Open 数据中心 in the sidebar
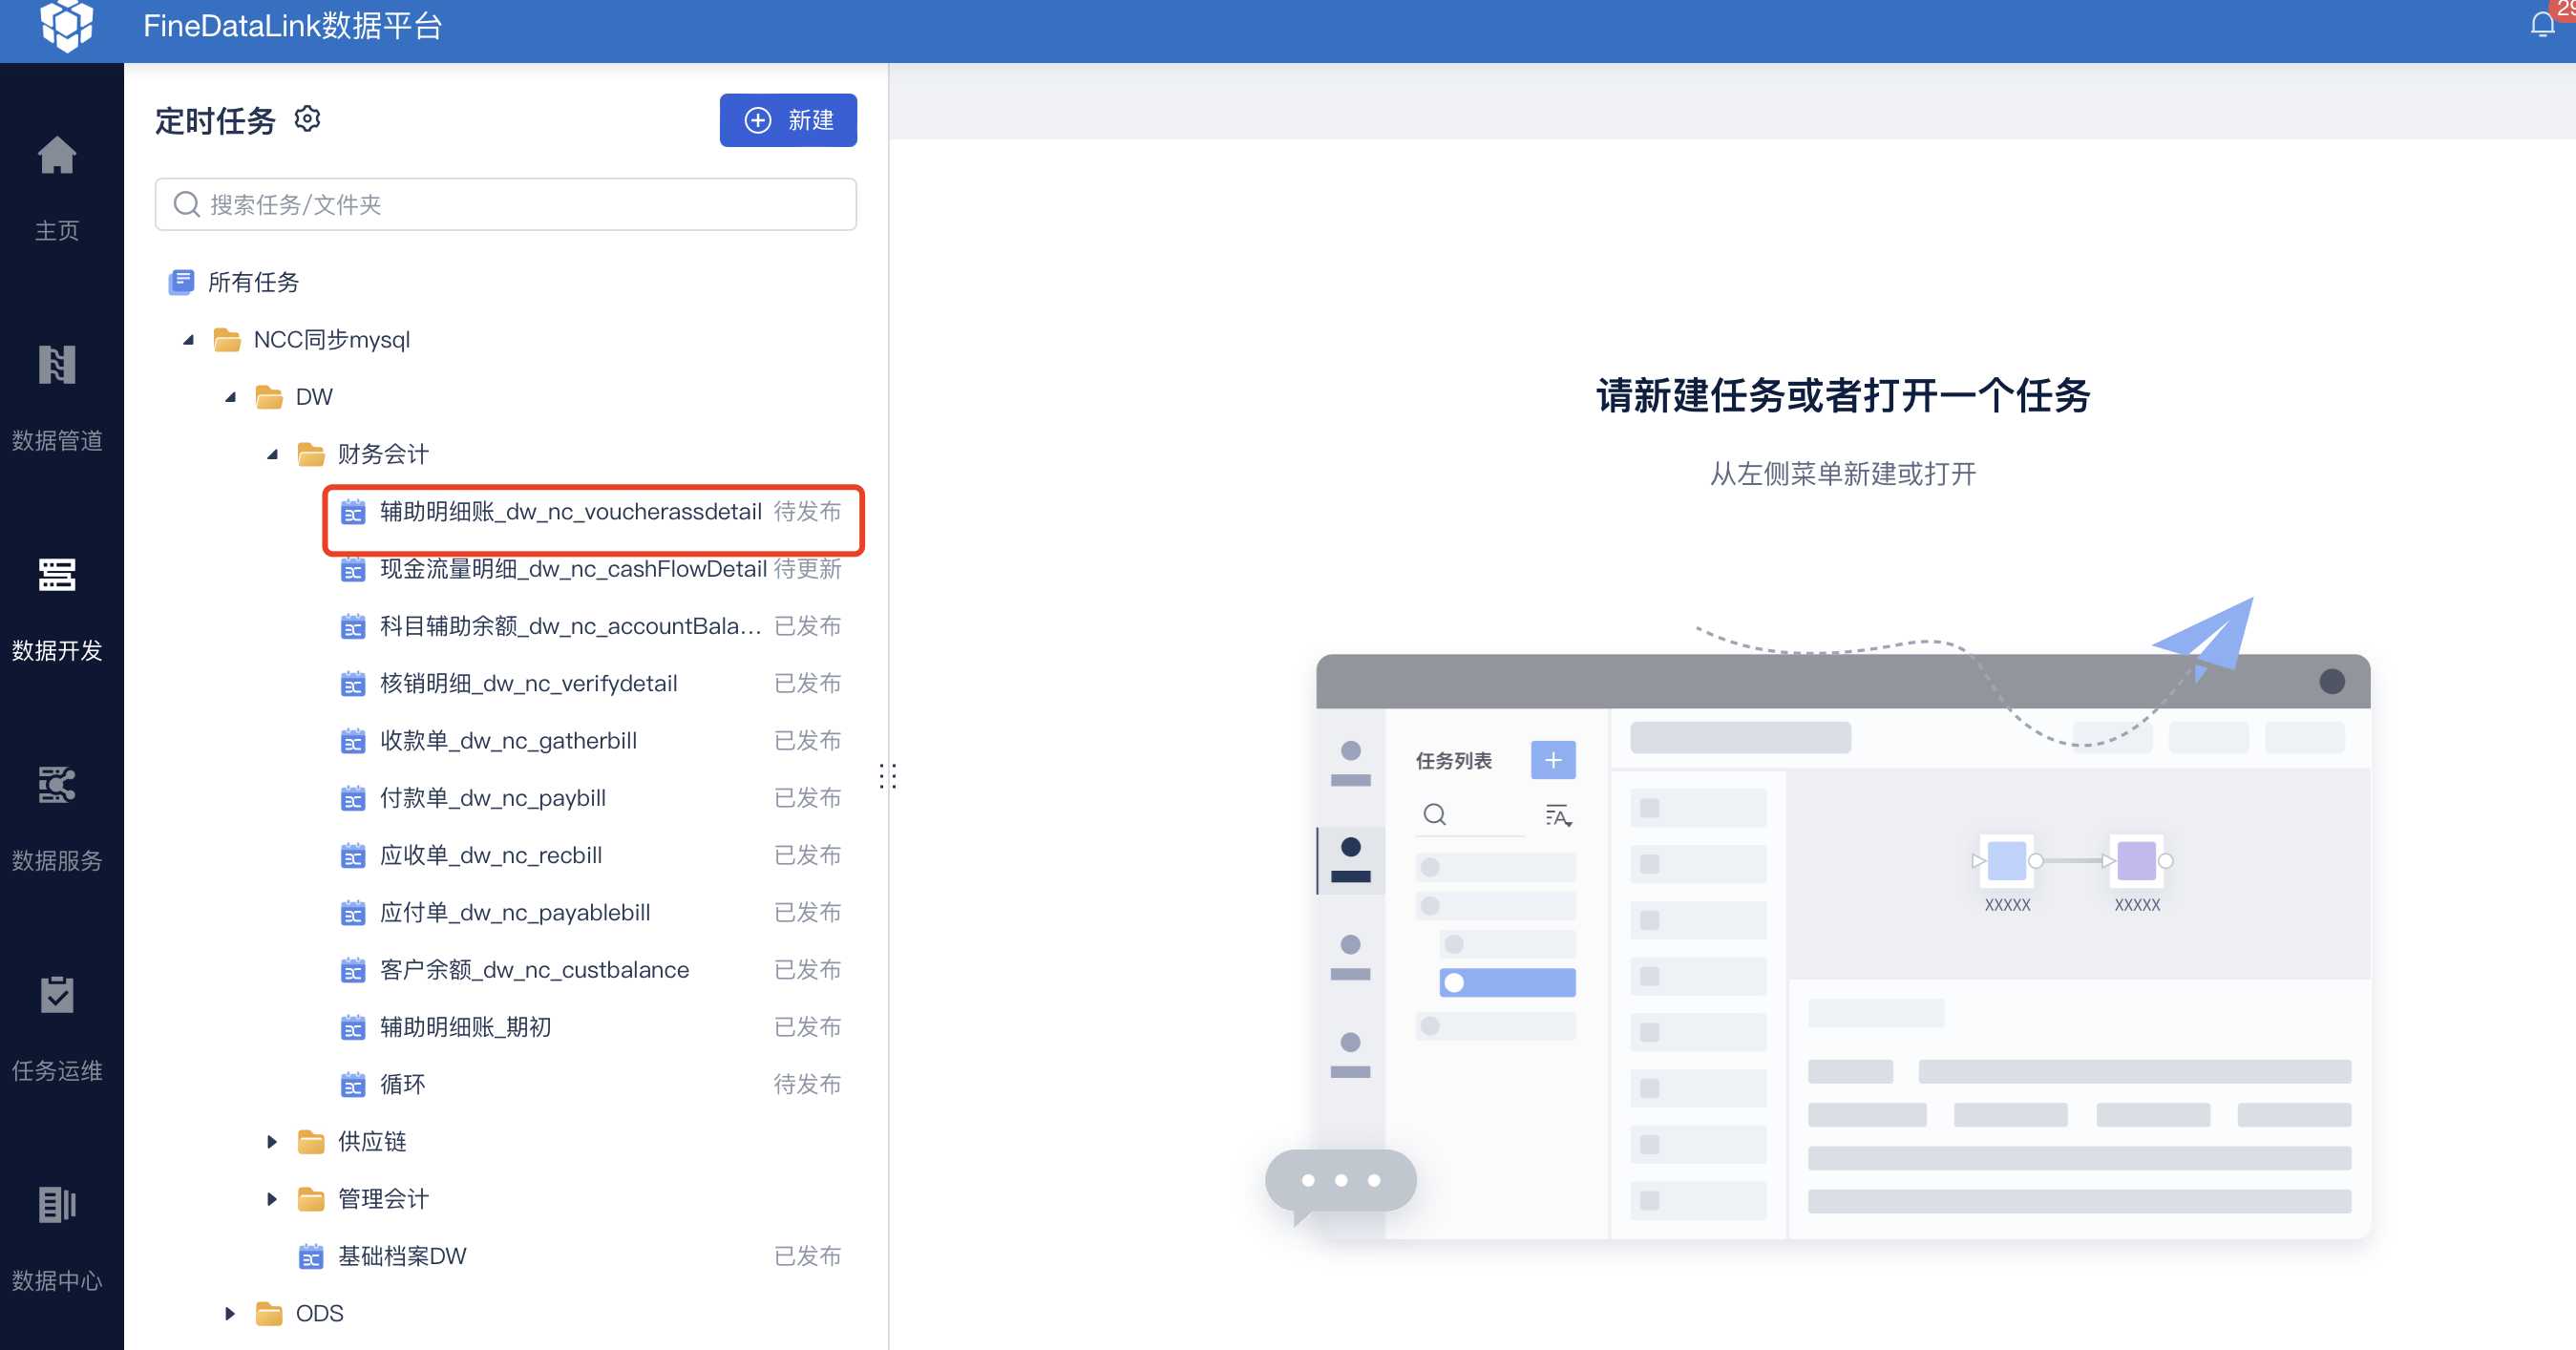 coord(57,1207)
